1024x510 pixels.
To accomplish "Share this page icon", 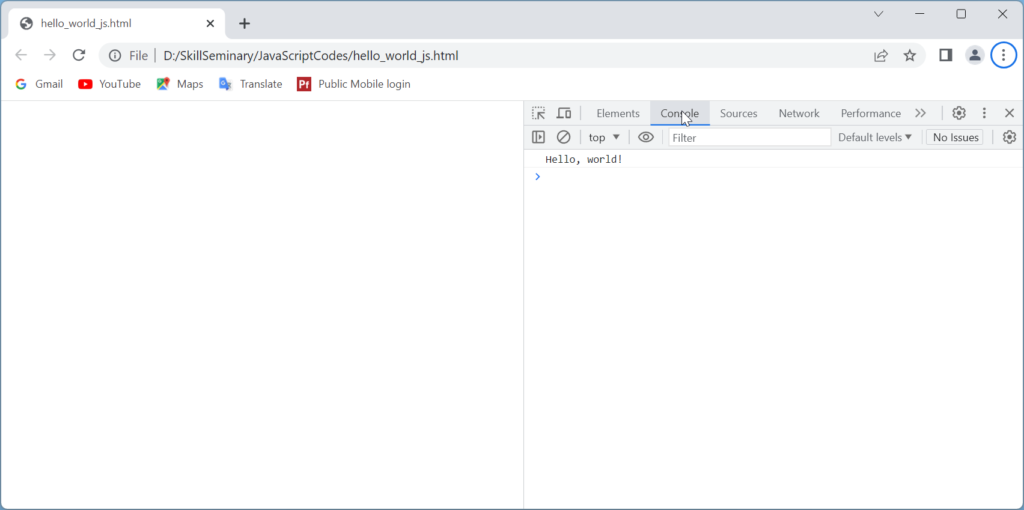I will click(x=881, y=56).
